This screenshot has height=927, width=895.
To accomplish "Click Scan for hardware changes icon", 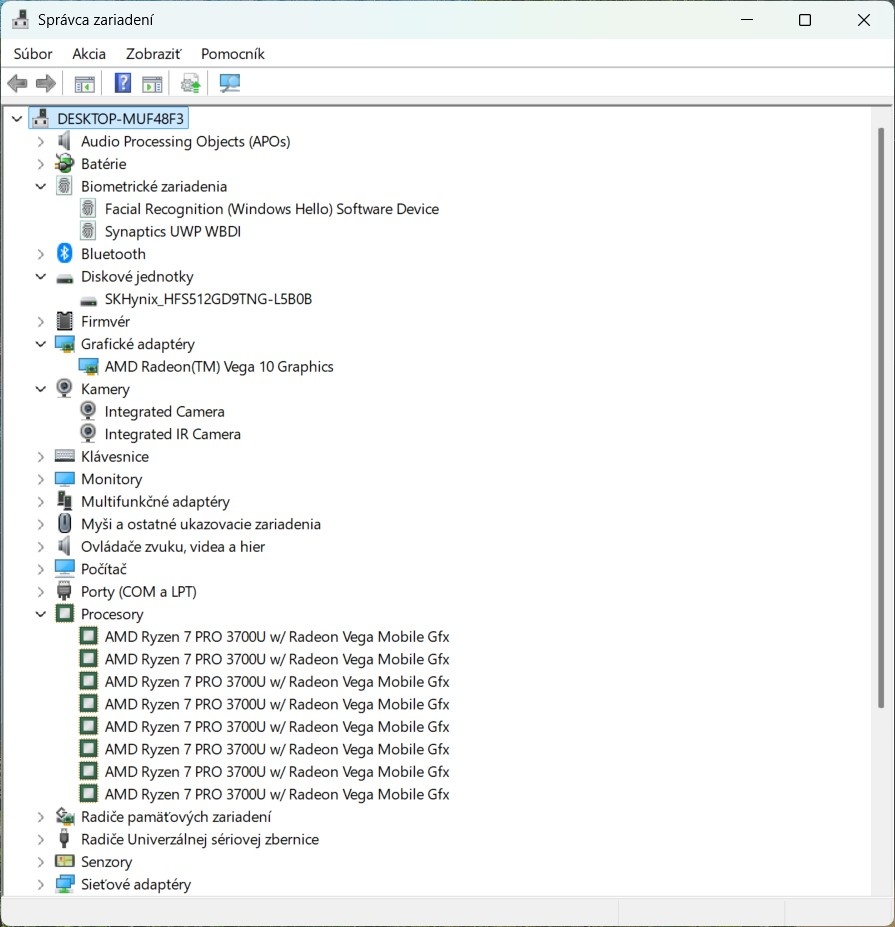I will [x=230, y=83].
